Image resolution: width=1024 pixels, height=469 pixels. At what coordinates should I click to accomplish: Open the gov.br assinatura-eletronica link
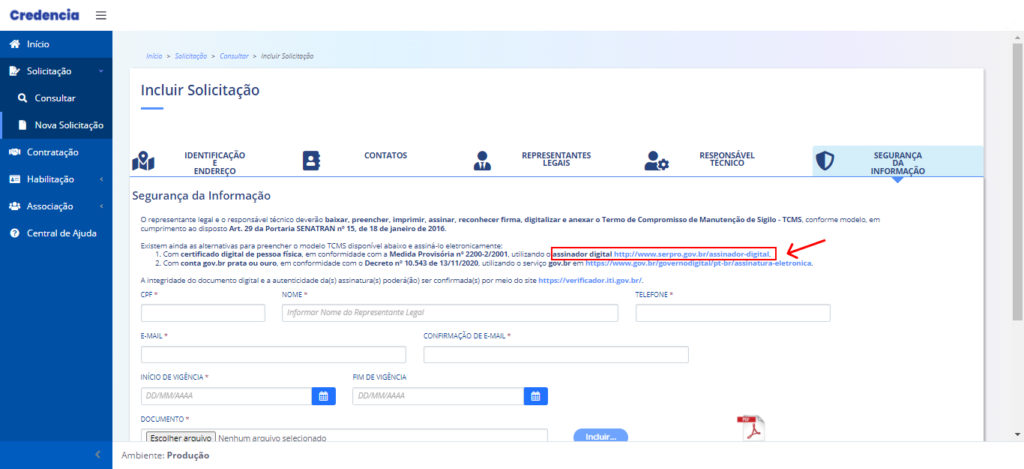pos(699,263)
